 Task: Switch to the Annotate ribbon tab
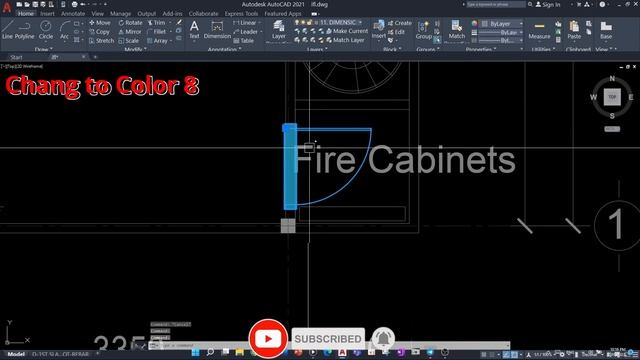tap(73, 13)
